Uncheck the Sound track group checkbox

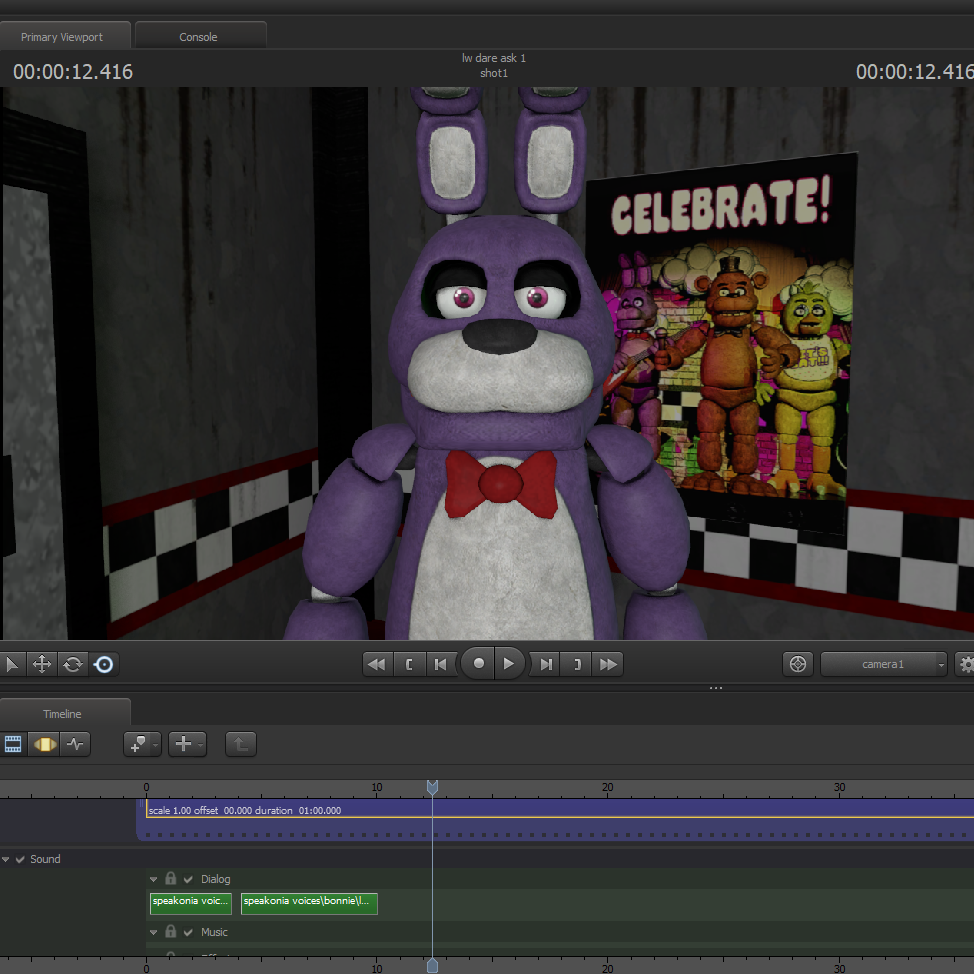pos(21,859)
